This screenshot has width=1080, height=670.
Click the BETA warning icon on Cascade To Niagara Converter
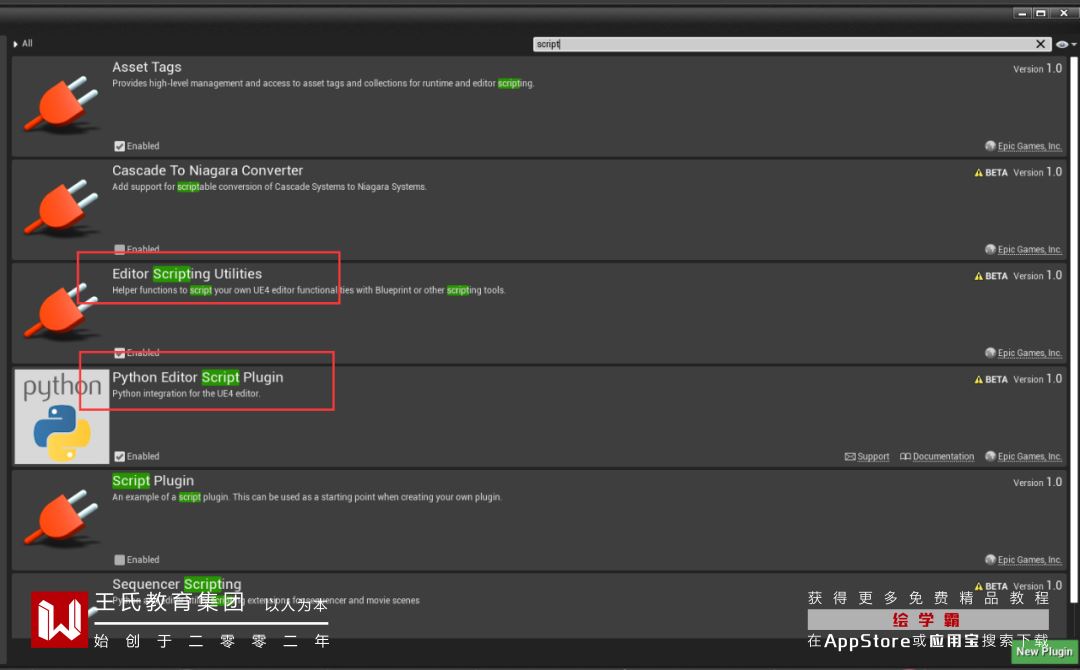(x=978, y=173)
